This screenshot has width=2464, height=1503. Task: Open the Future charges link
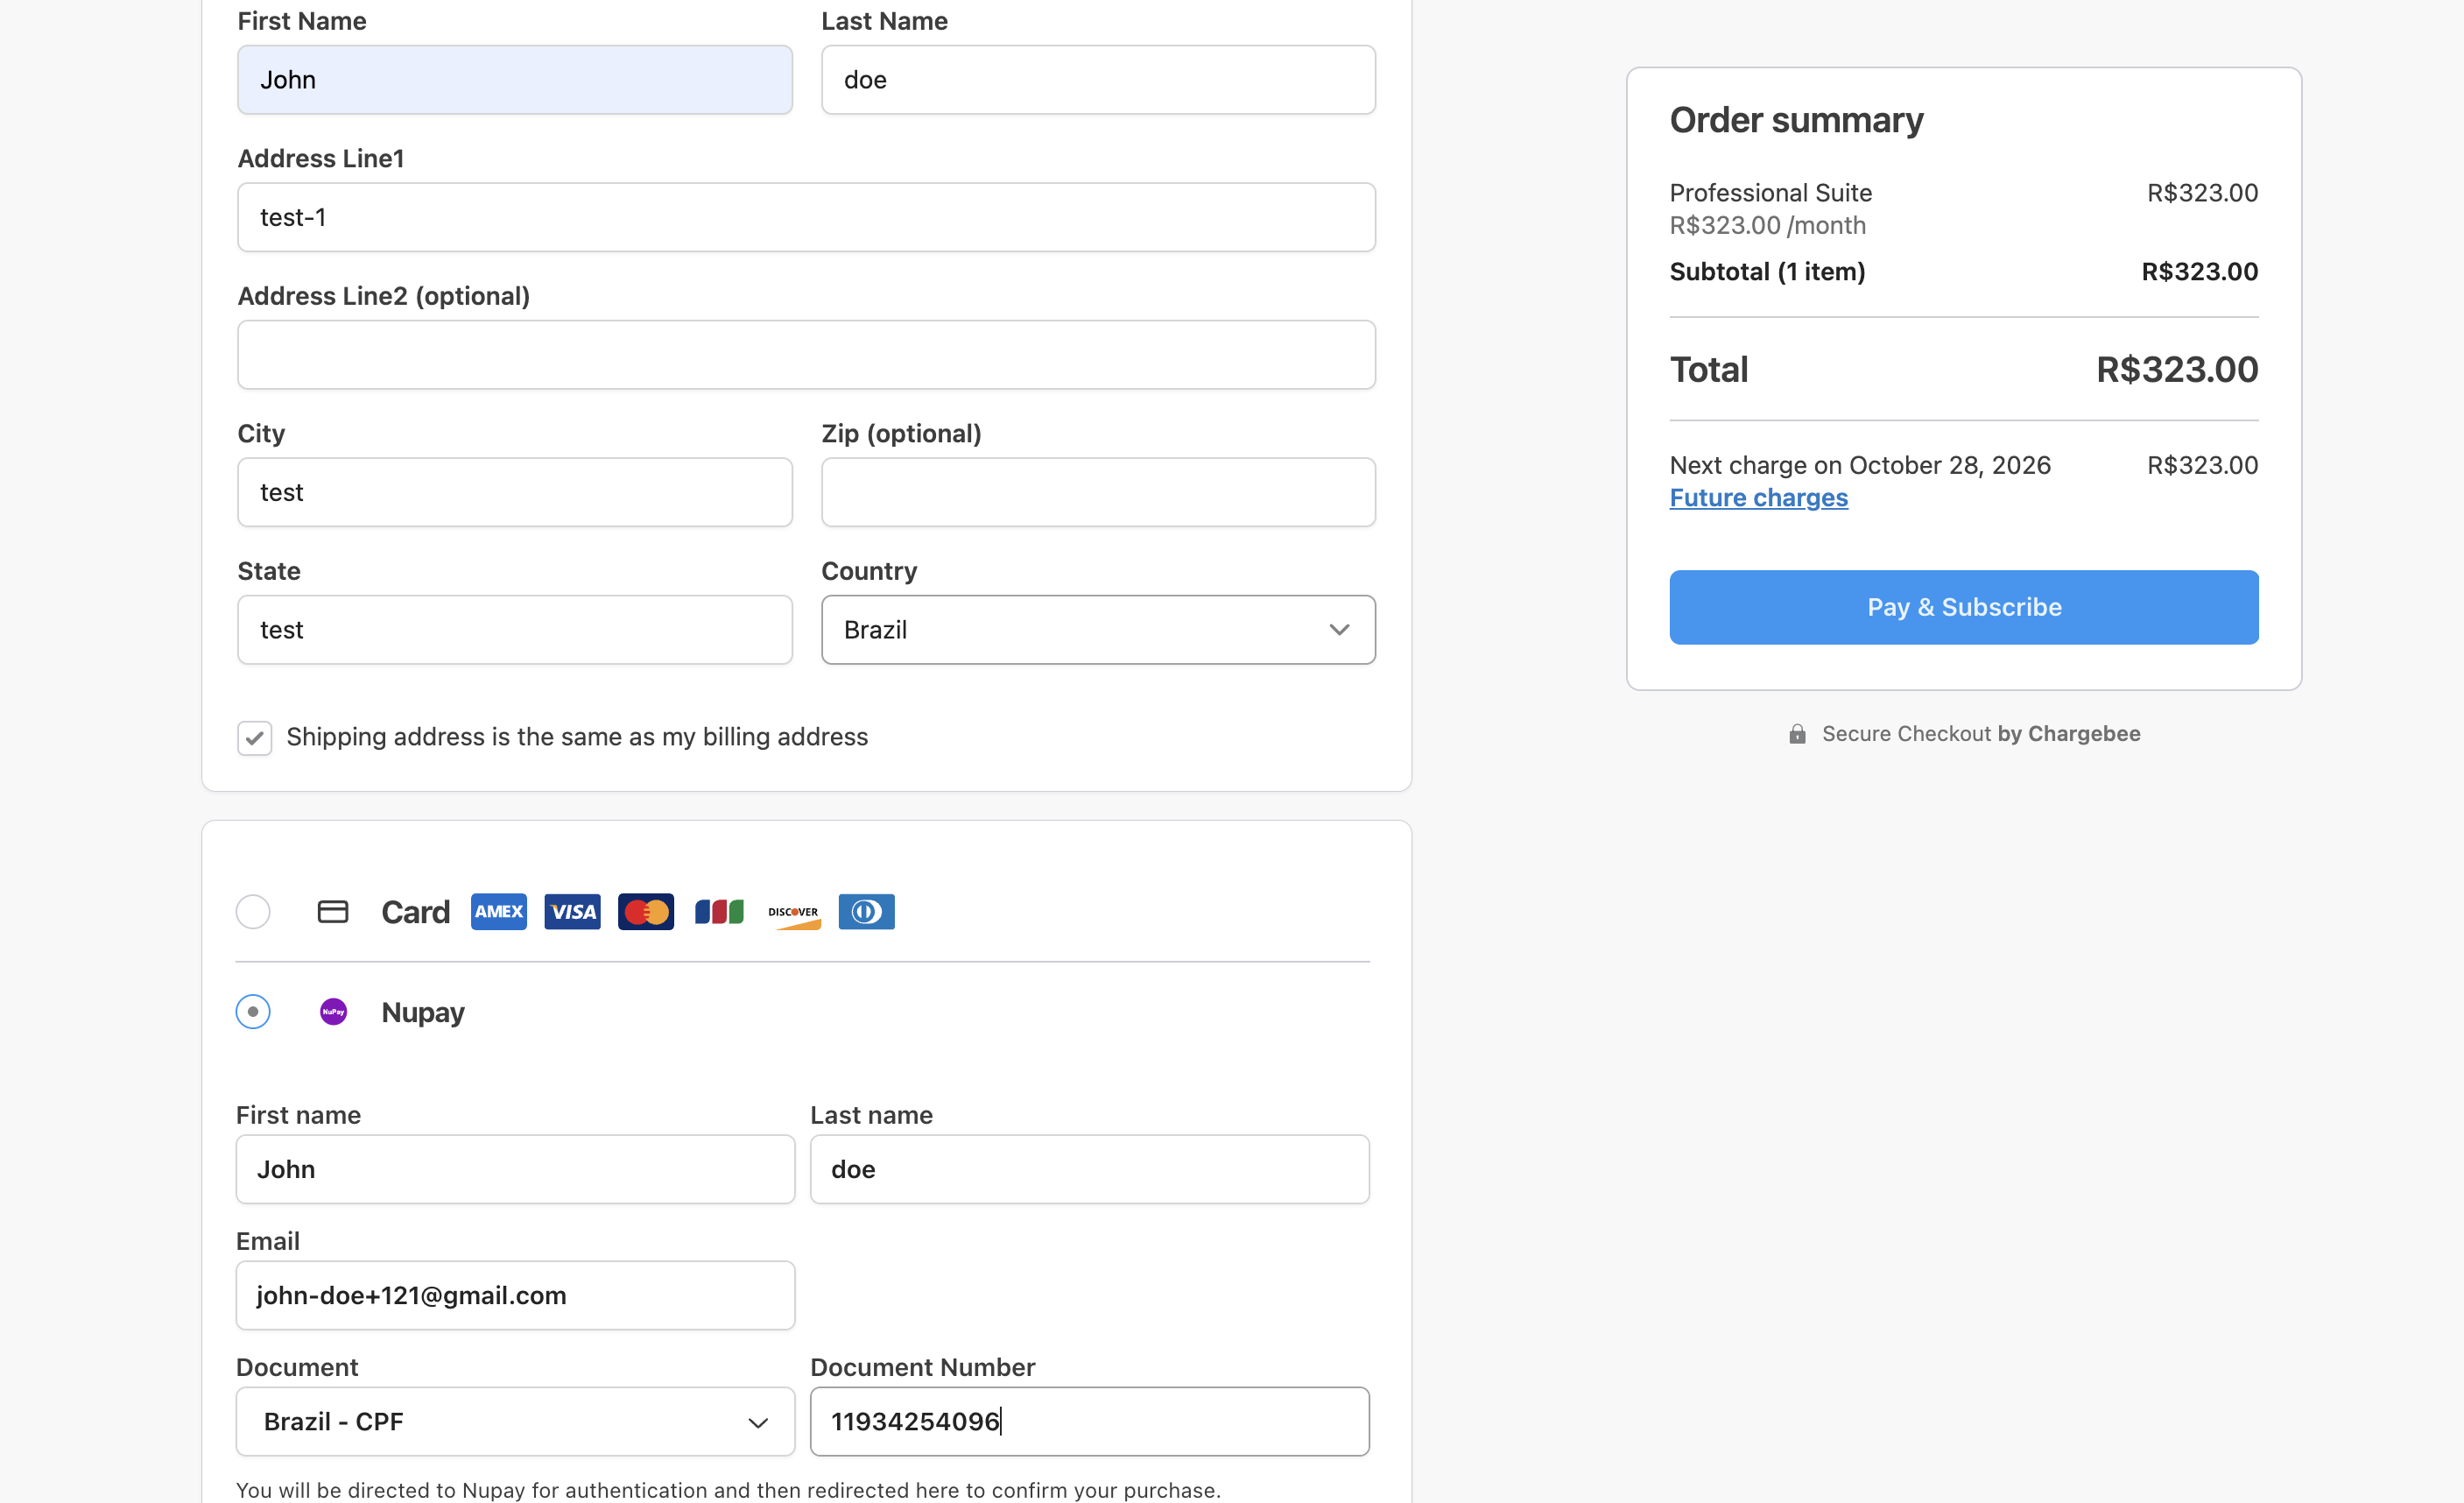[1758, 498]
